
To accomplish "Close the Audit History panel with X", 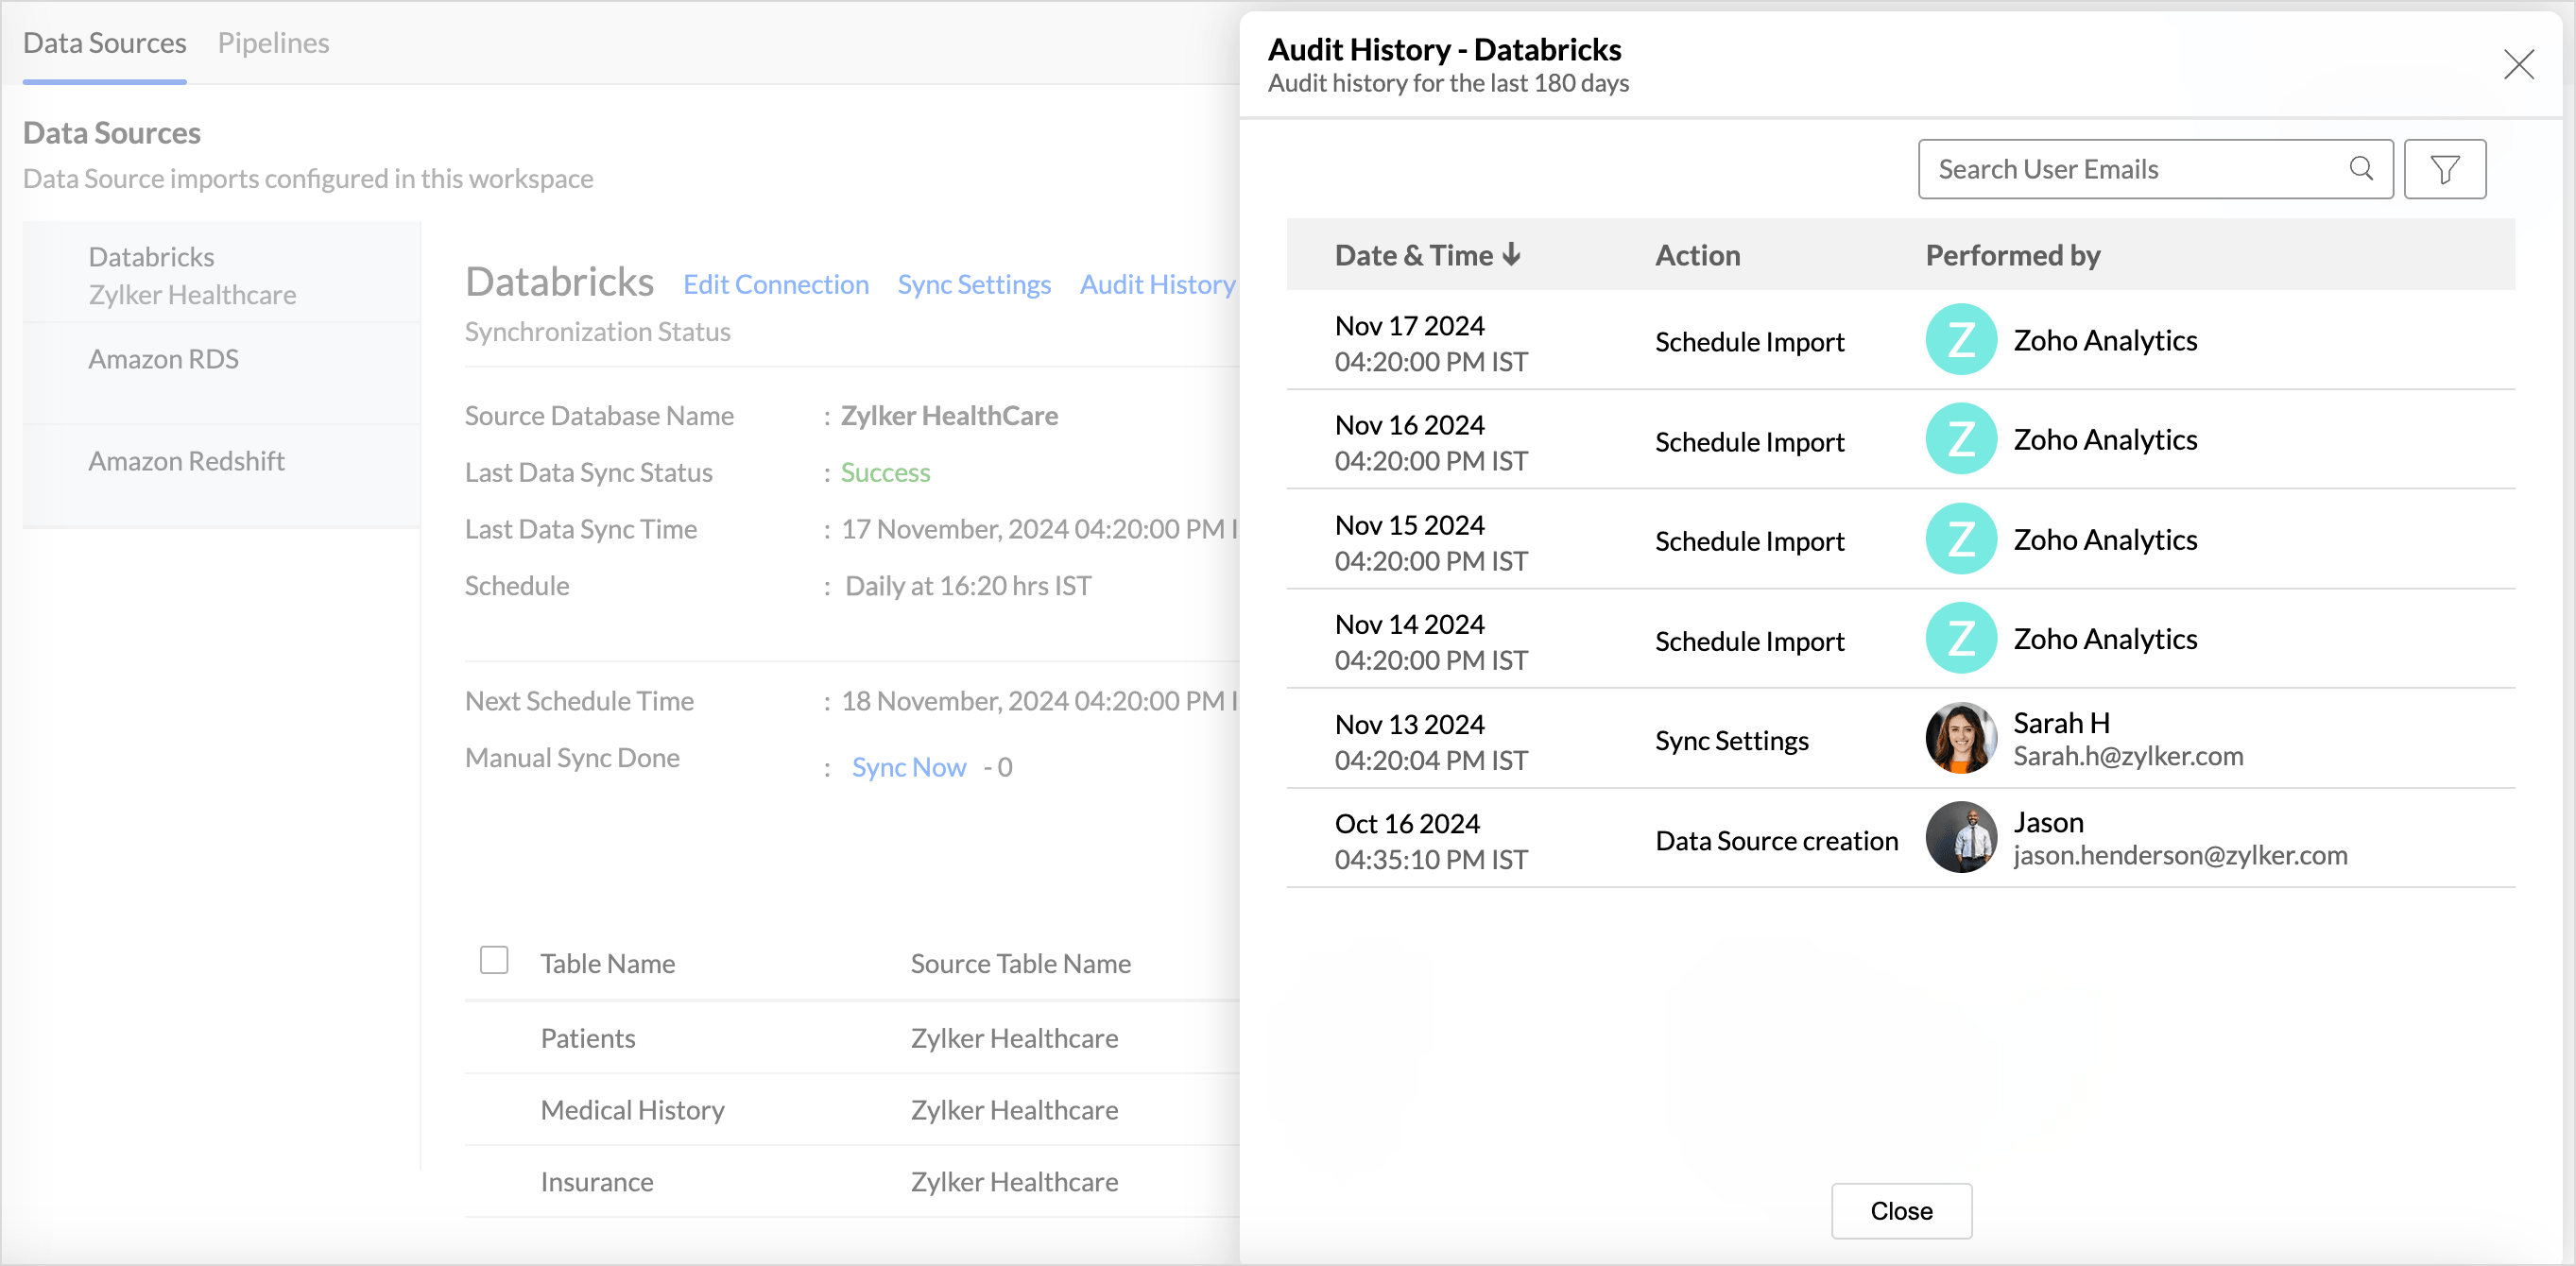I will [2517, 65].
